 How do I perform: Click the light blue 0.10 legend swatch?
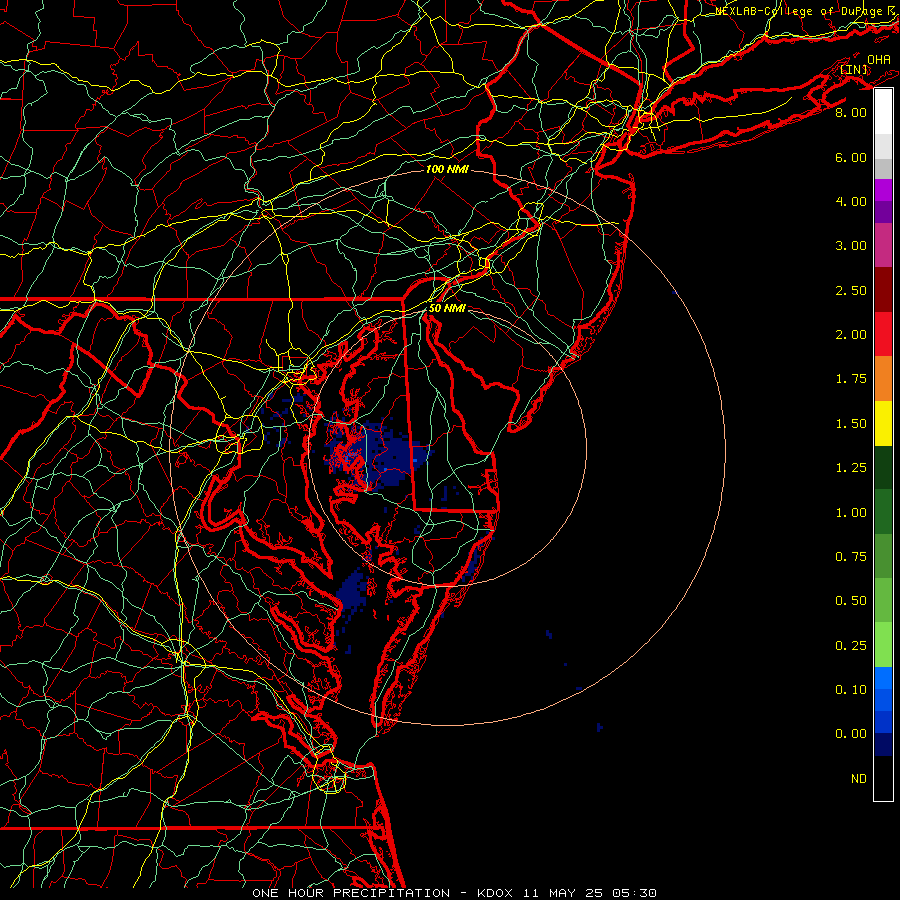point(883,678)
